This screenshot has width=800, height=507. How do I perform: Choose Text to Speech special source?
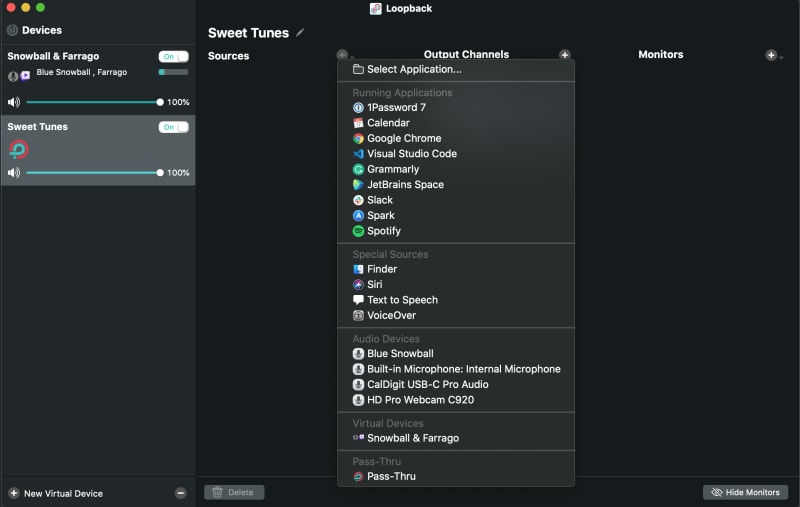click(x=456, y=300)
